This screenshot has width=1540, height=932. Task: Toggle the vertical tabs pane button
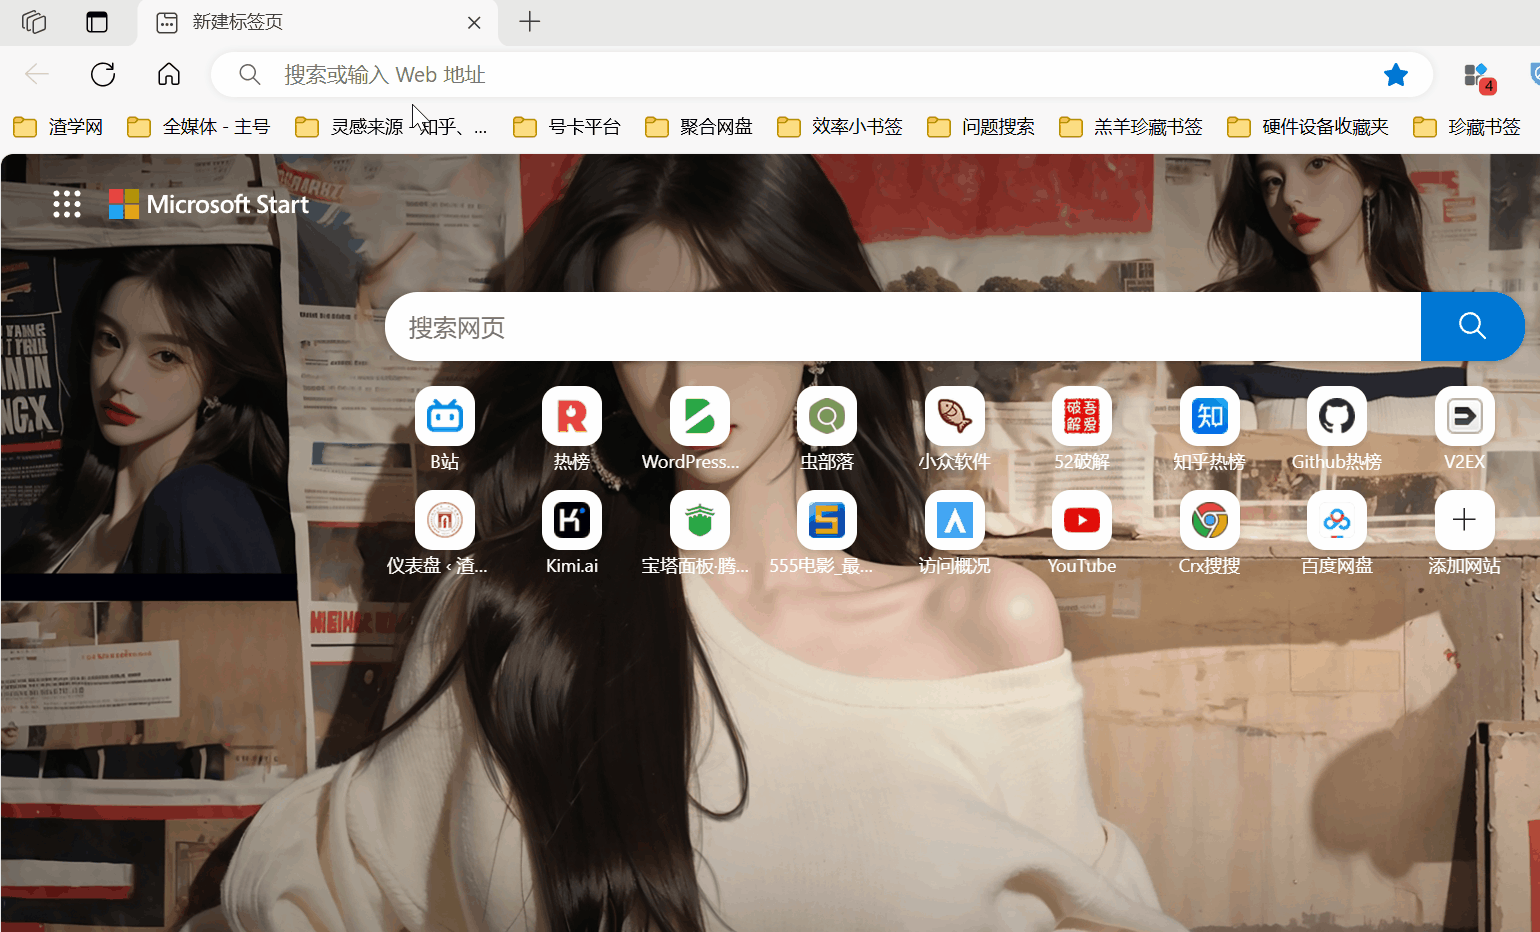pos(97,22)
